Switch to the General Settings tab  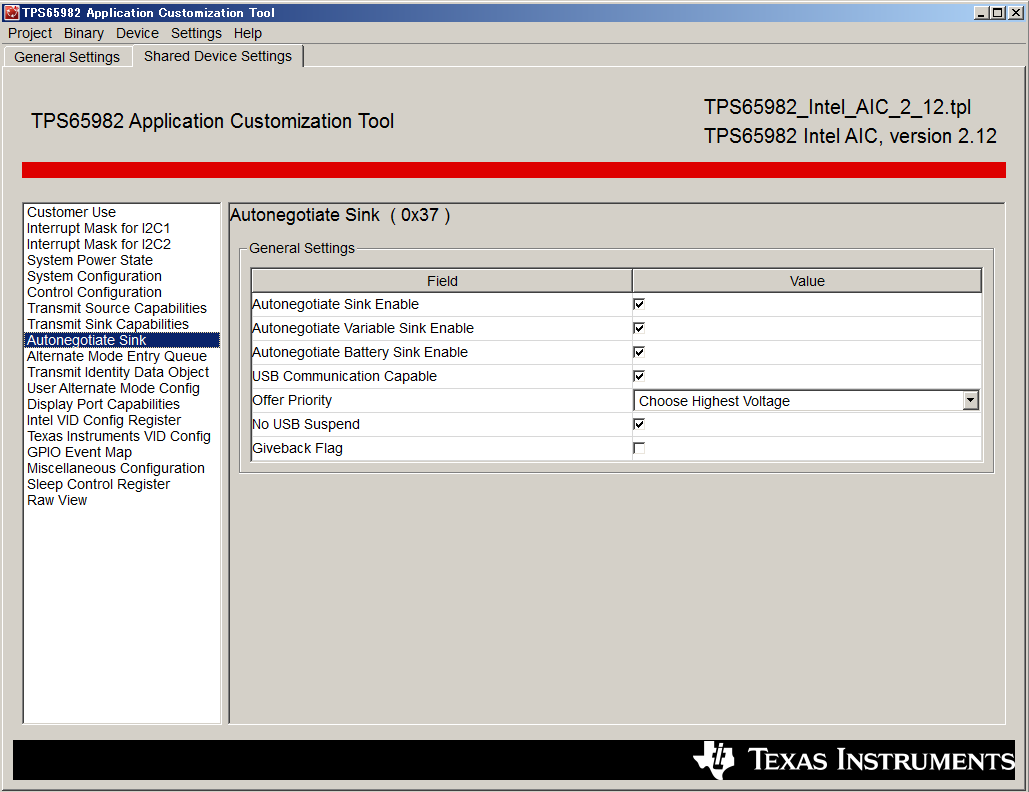coord(67,57)
